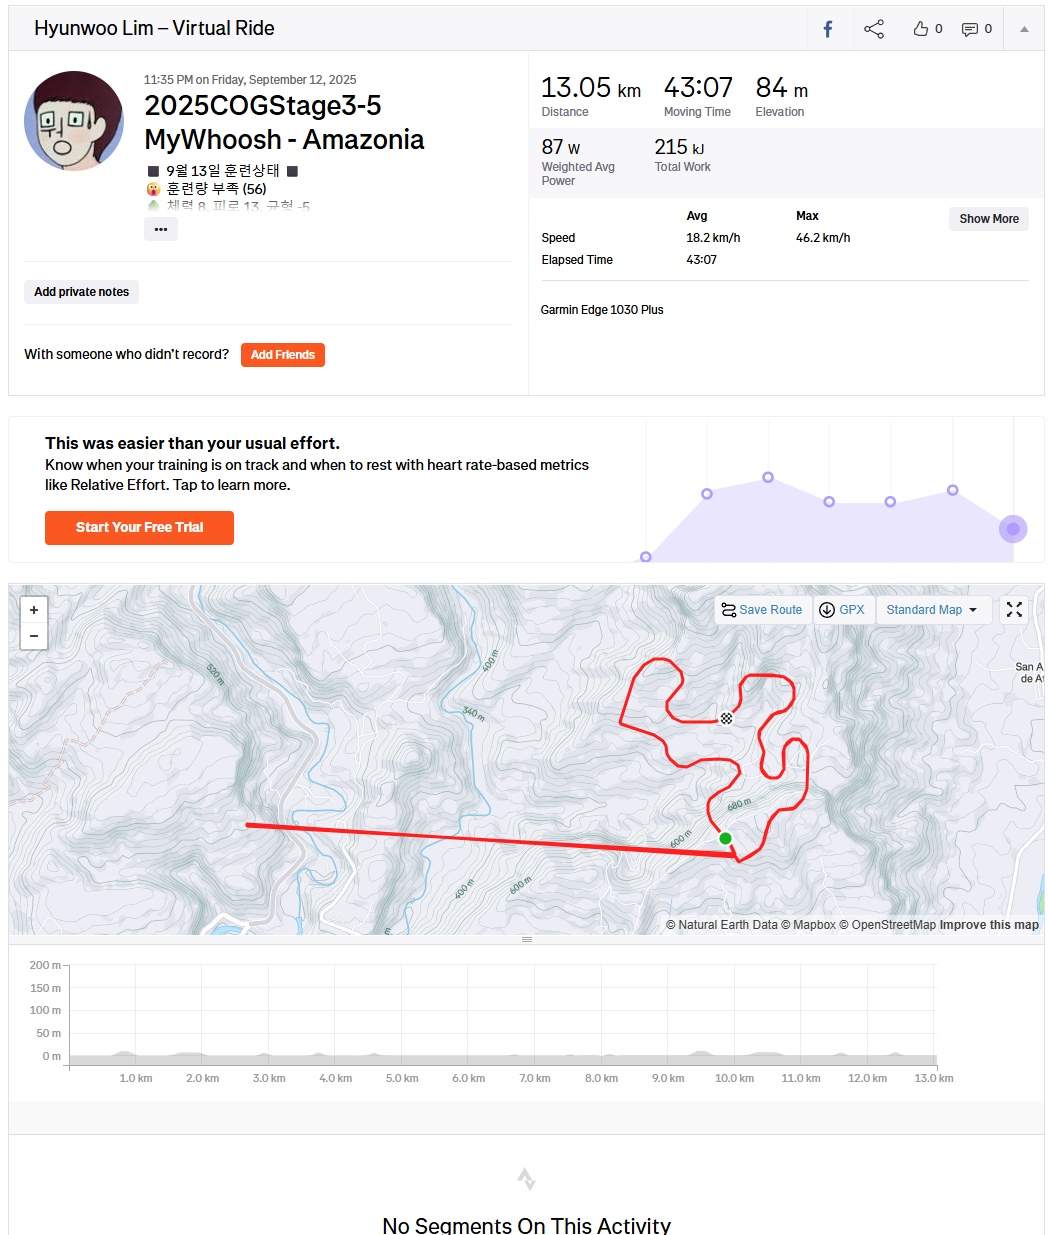The image size is (1048, 1235).
Task: Click the athlete profile avatar
Action: click(x=74, y=121)
